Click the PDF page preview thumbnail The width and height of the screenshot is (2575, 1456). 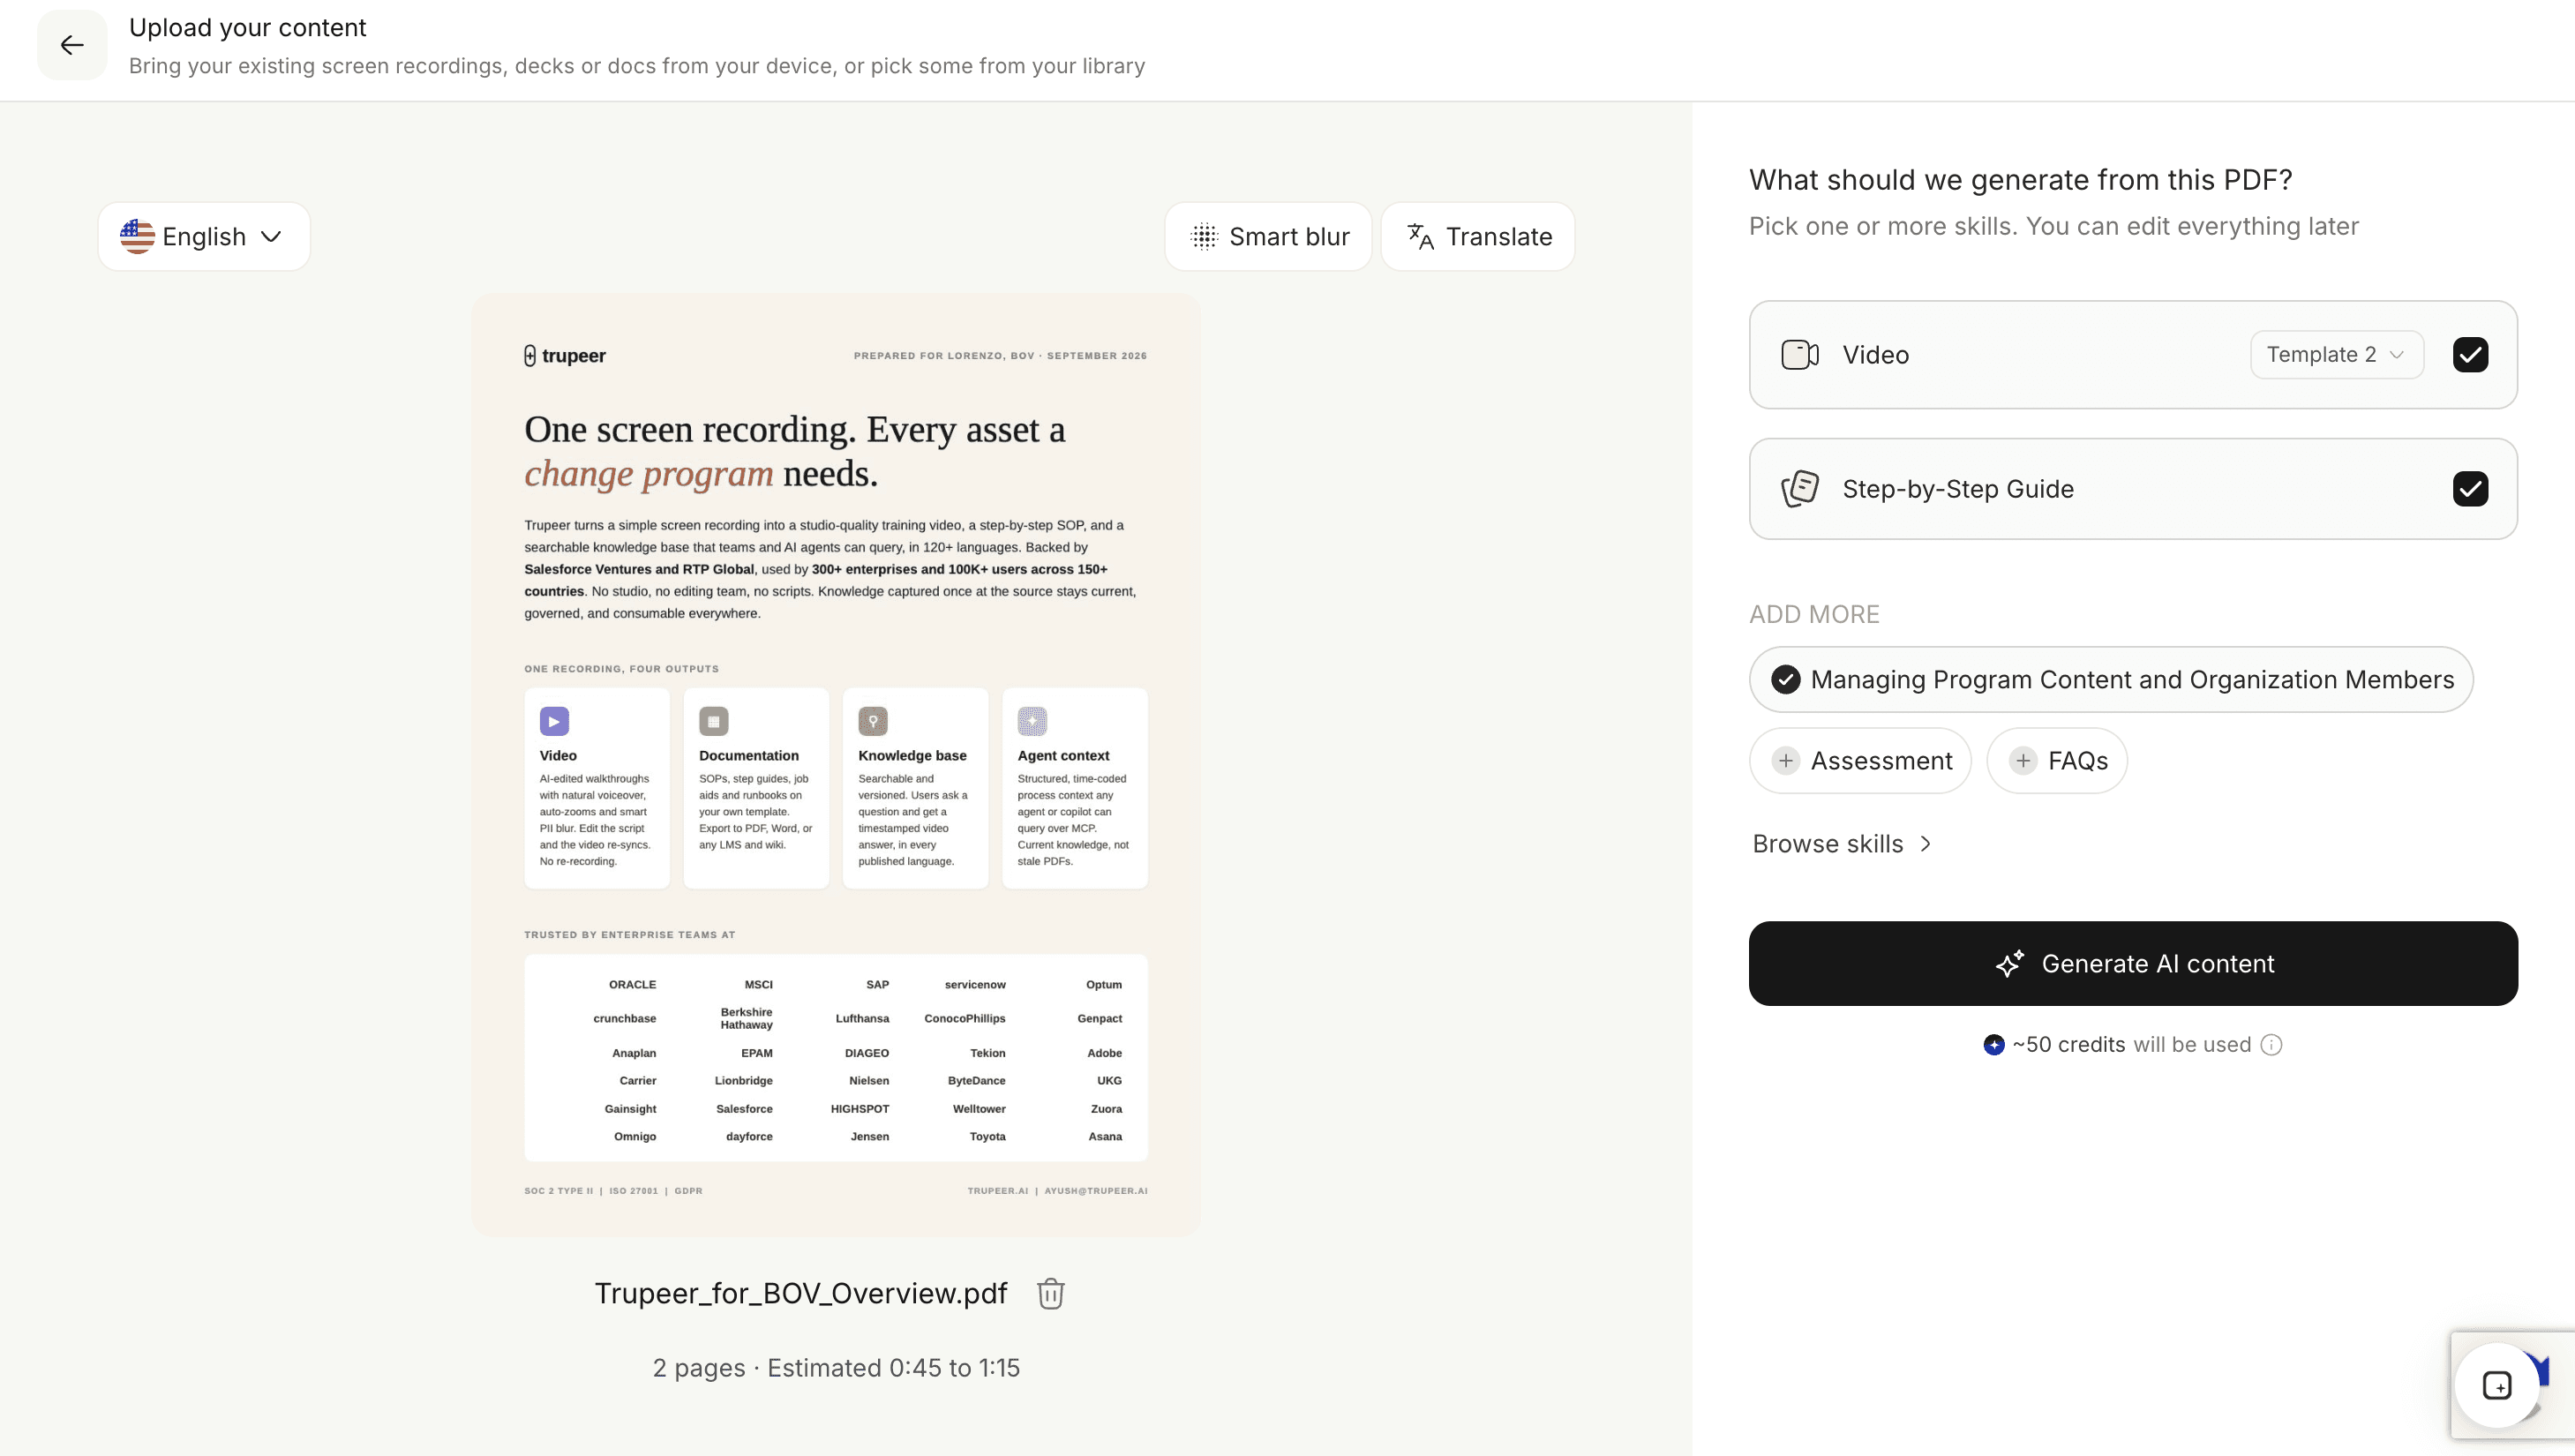(835, 765)
